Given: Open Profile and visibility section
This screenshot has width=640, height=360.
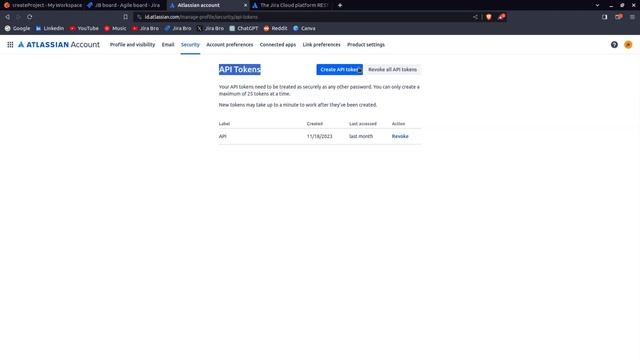Looking at the screenshot, I should (132, 44).
